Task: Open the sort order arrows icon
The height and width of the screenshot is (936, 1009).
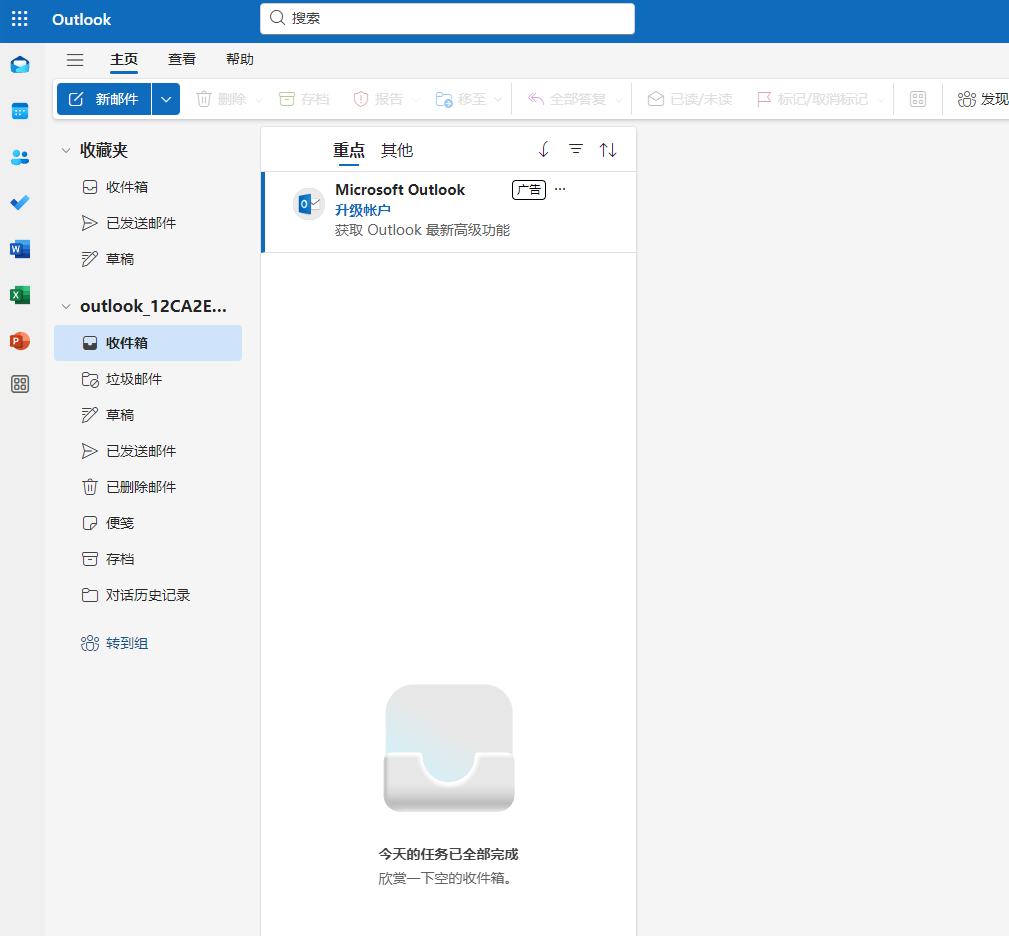Action: tap(608, 150)
